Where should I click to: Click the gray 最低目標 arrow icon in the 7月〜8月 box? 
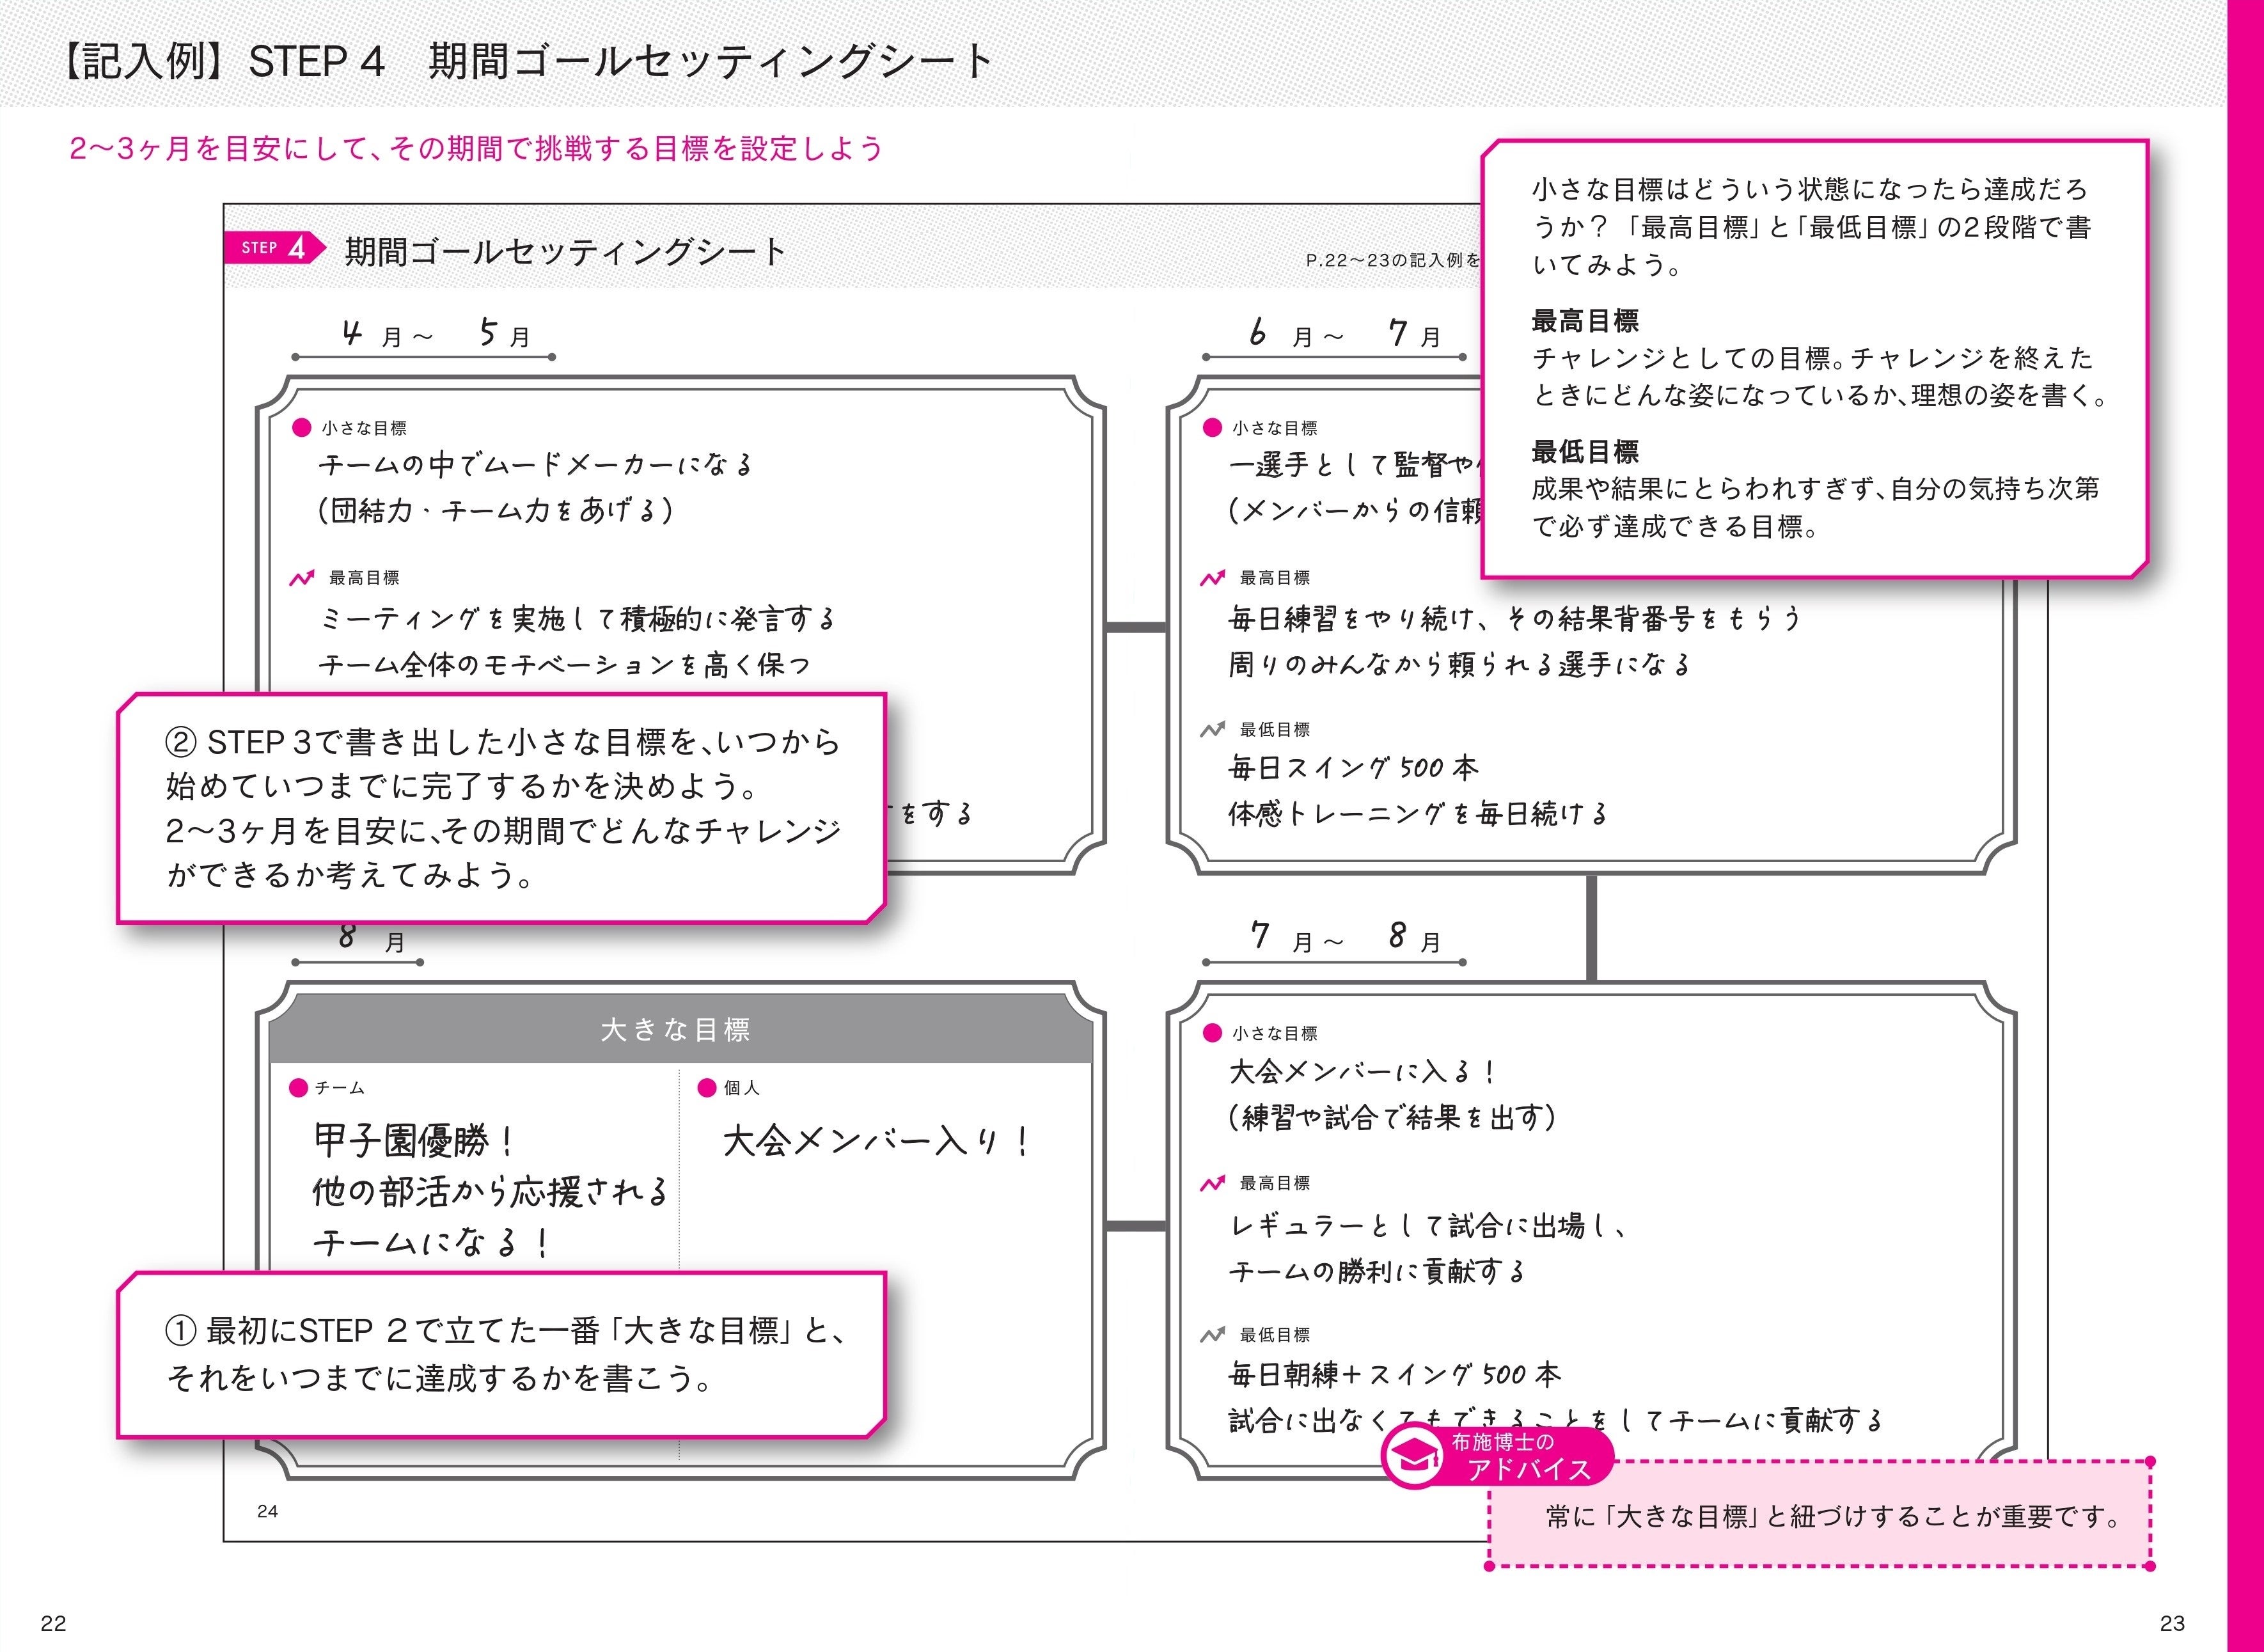(x=1212, y=1335)
